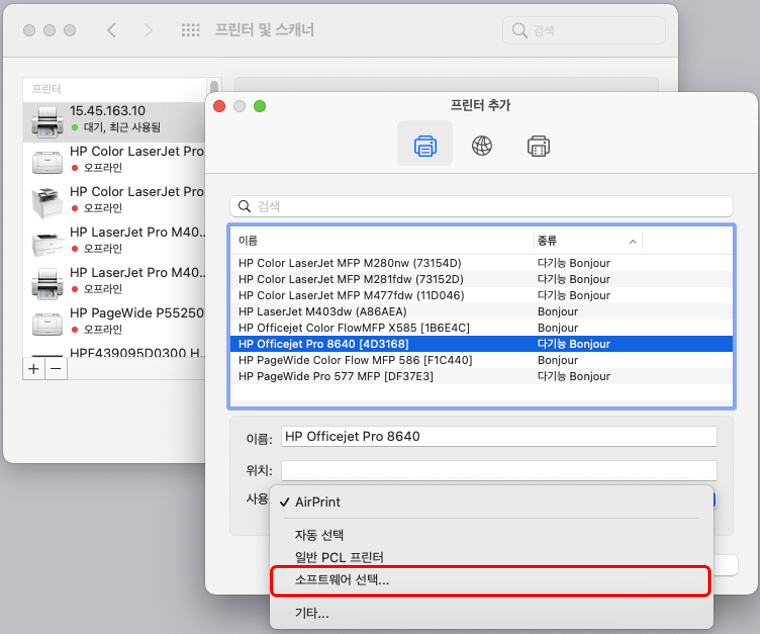Choose AirPrint from the menu
The width and height of the screenshot is (760, 634).
tap(491, 502)
